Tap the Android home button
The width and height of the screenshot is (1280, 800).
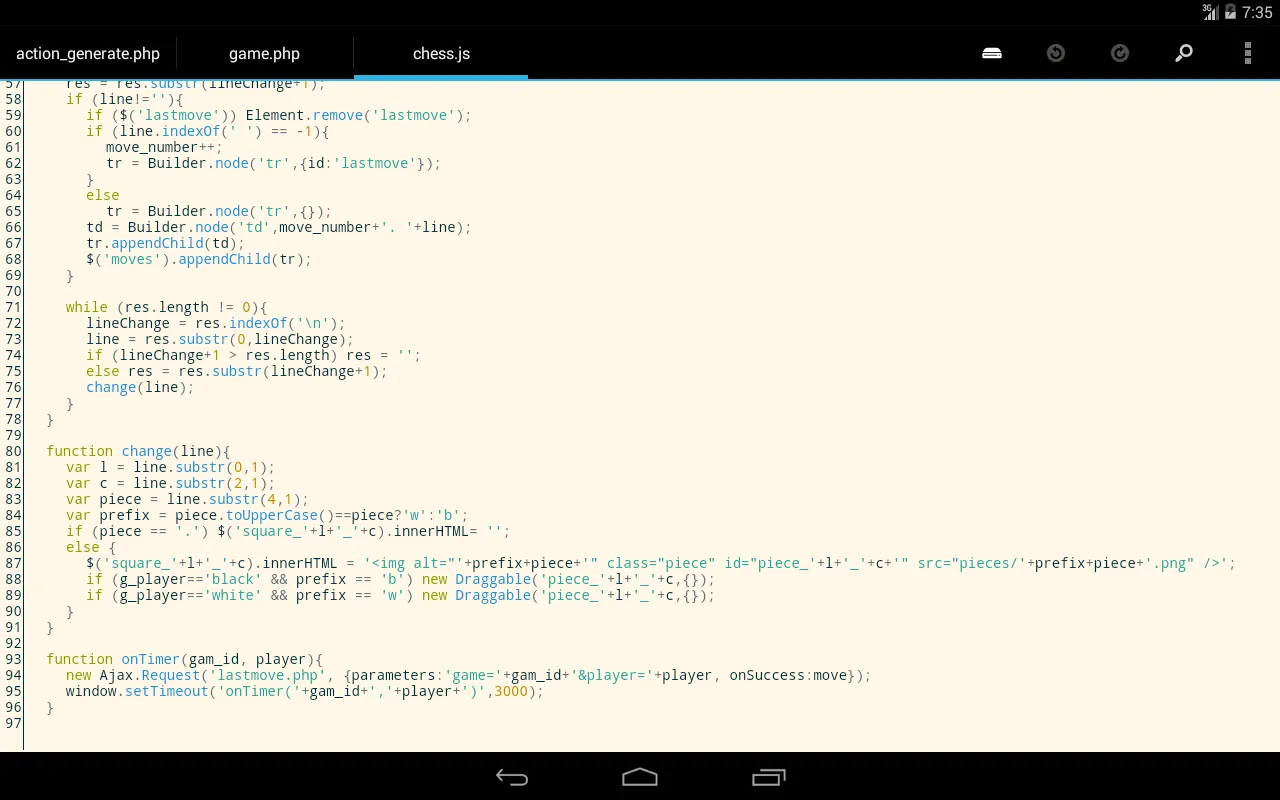(x=640, y=777)
